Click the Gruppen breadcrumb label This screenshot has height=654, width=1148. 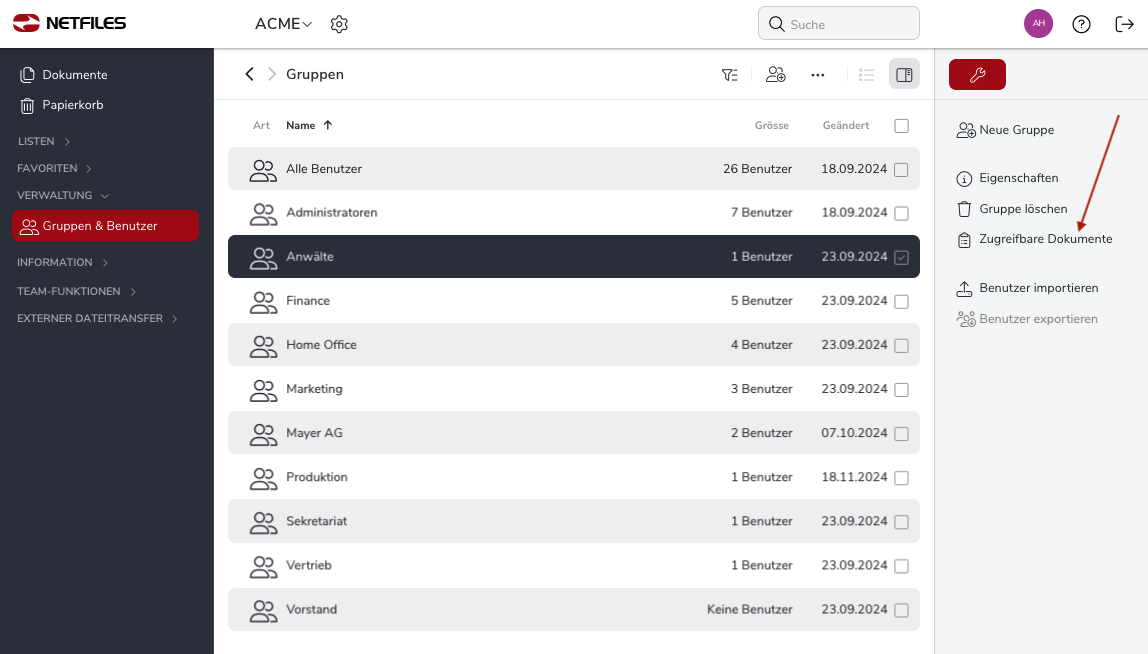tap(315, 74)
